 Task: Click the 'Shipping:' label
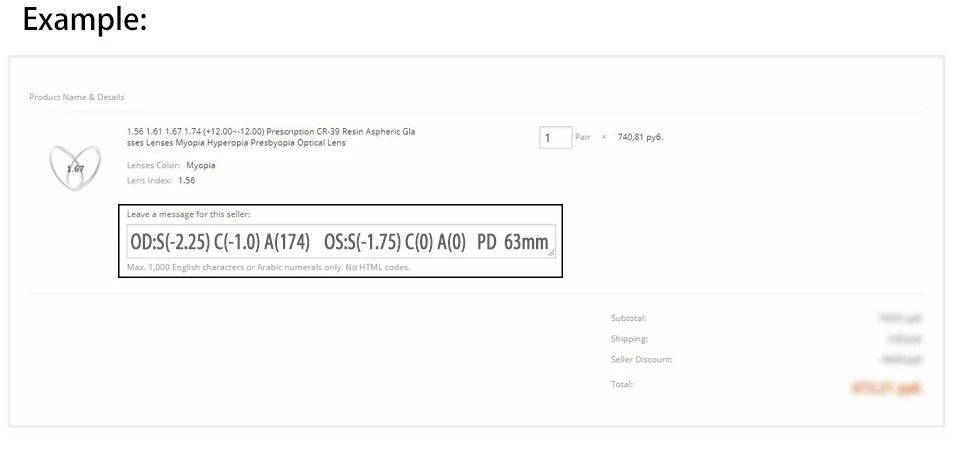click(x=629, y=339)
